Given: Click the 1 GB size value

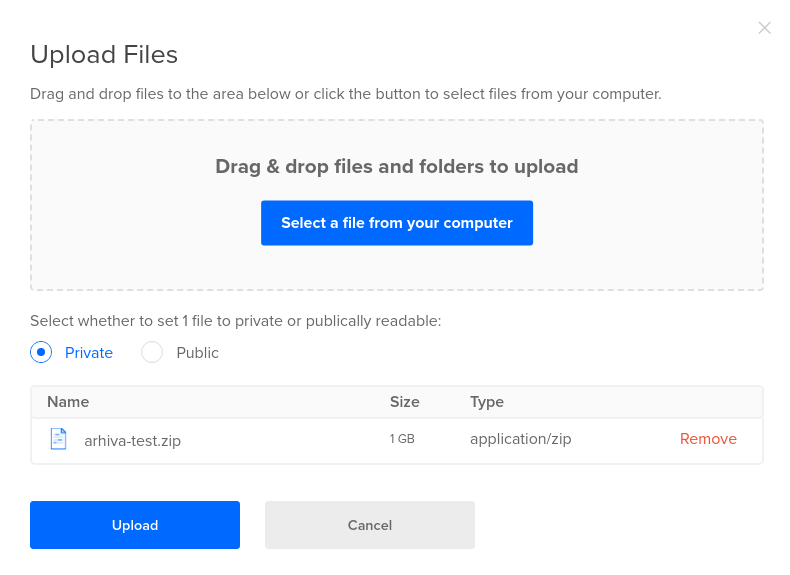Looking at the screenshot, I should [x=402, y=440].
